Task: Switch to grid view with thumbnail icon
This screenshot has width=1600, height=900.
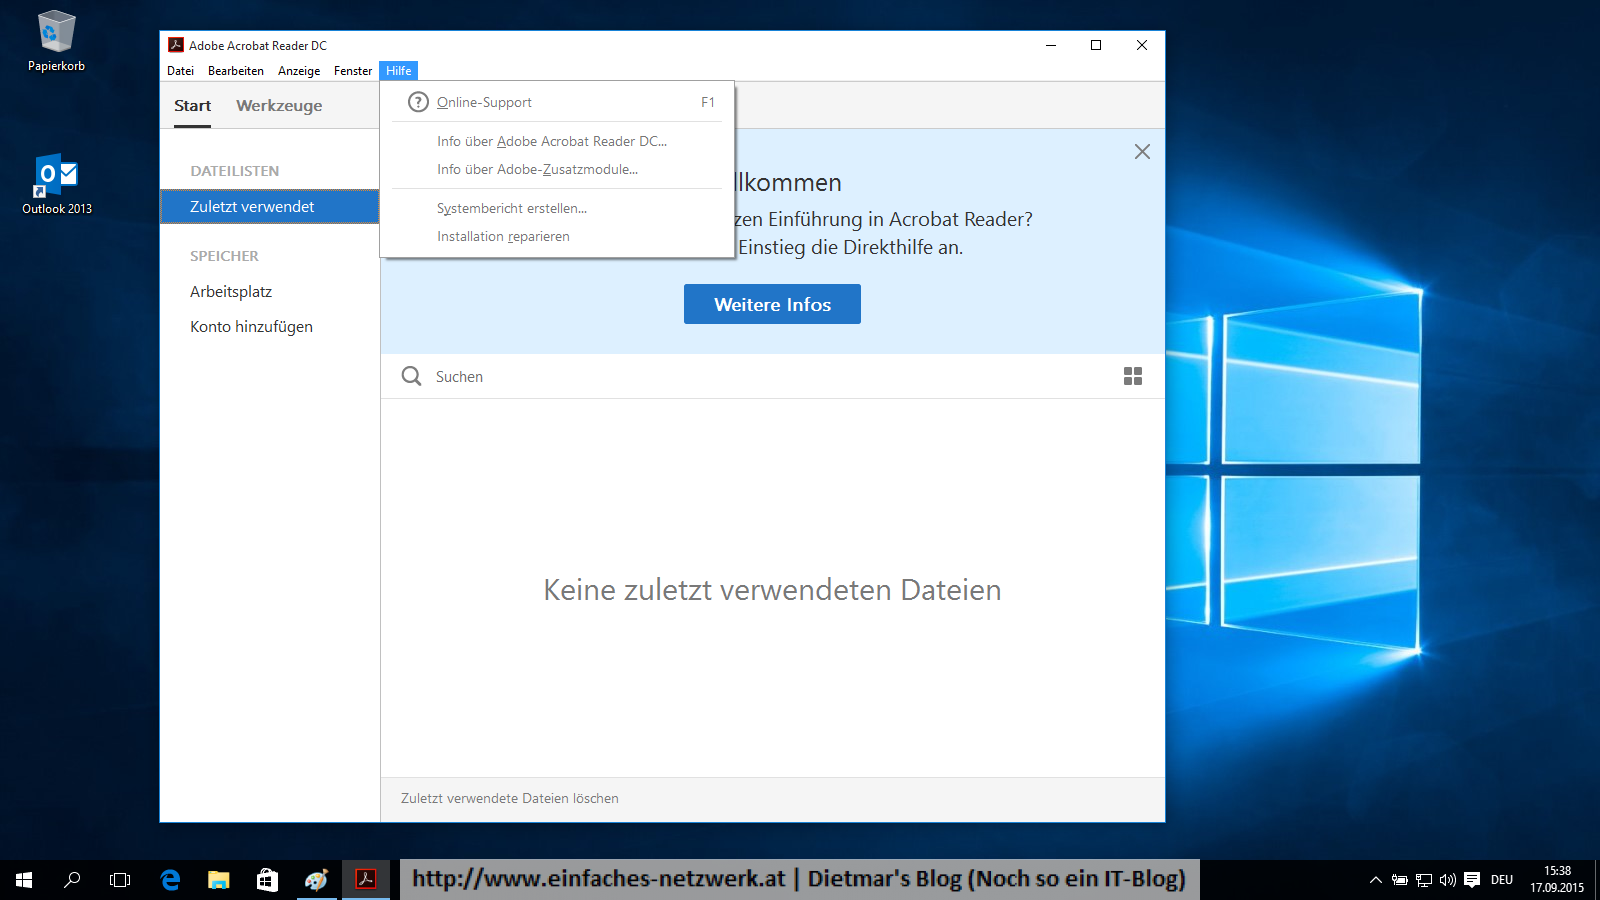Action: tap(1133, 376)
